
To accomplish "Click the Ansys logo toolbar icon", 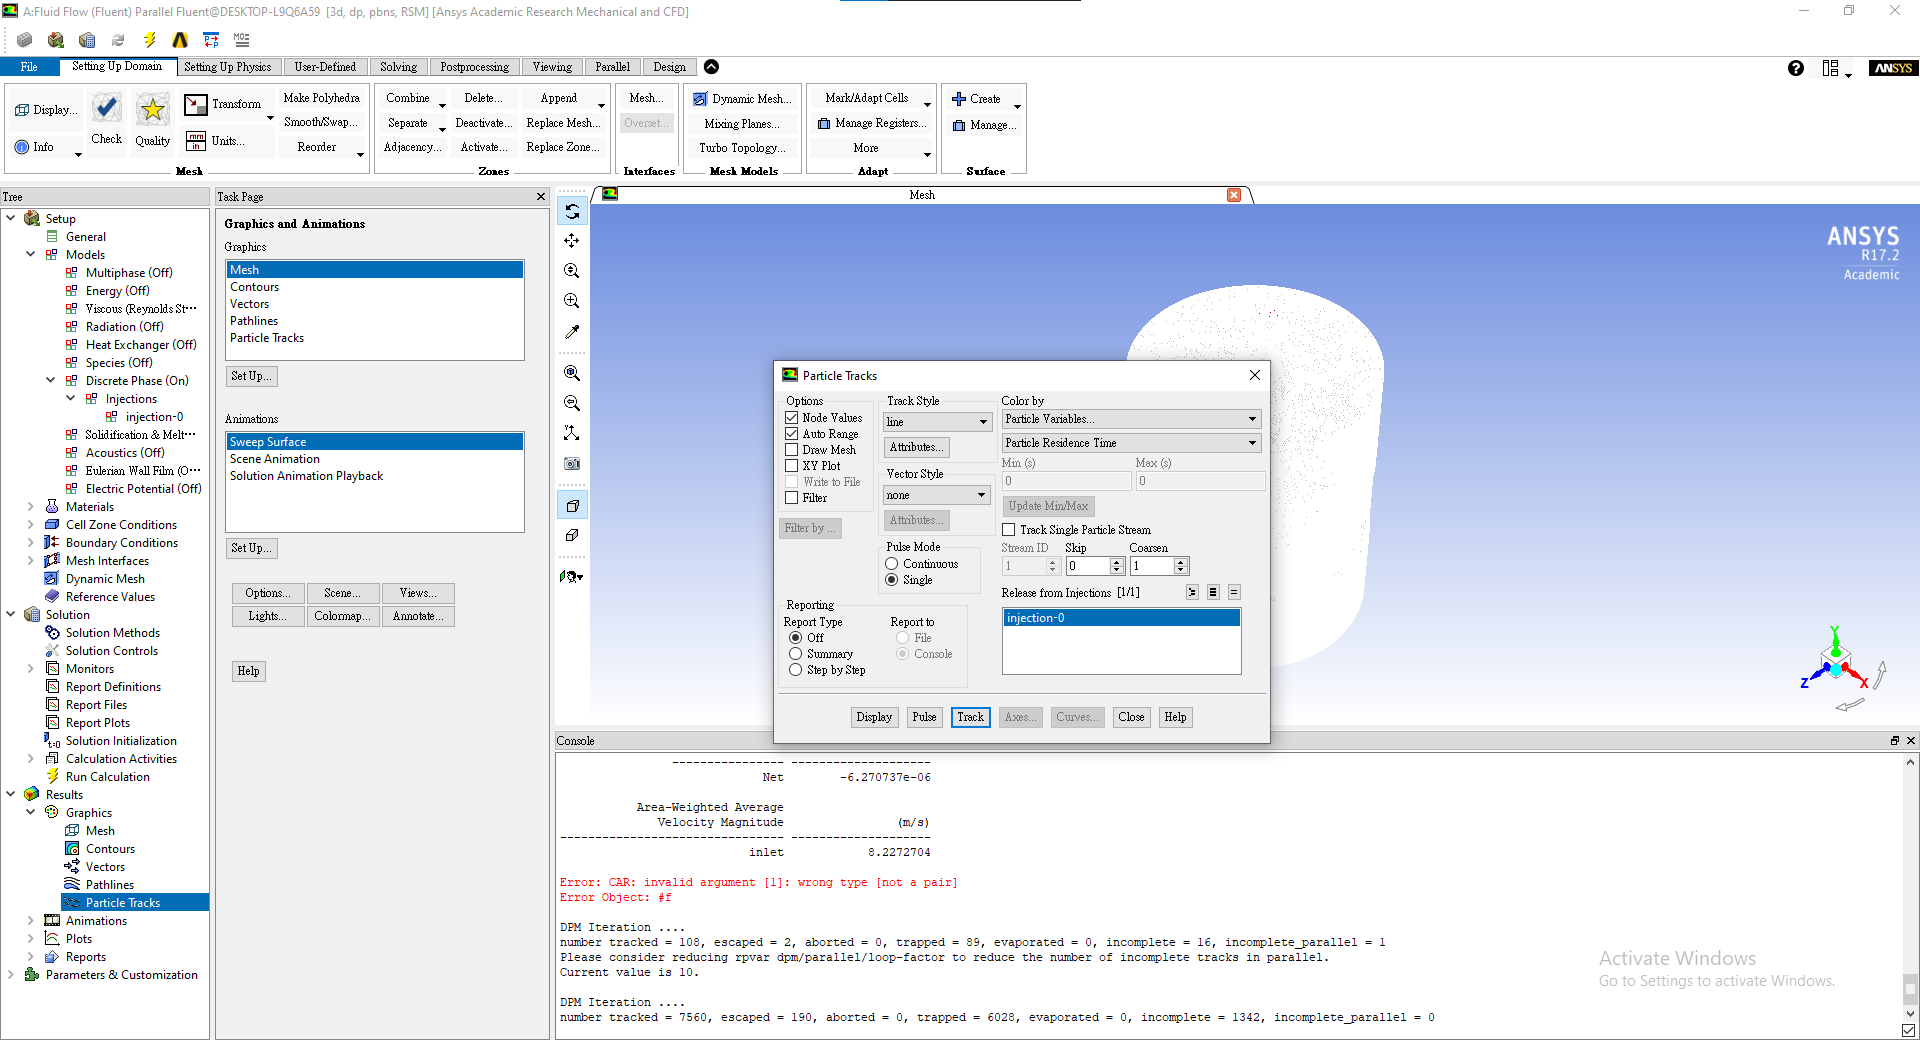I will click(180, 40).
